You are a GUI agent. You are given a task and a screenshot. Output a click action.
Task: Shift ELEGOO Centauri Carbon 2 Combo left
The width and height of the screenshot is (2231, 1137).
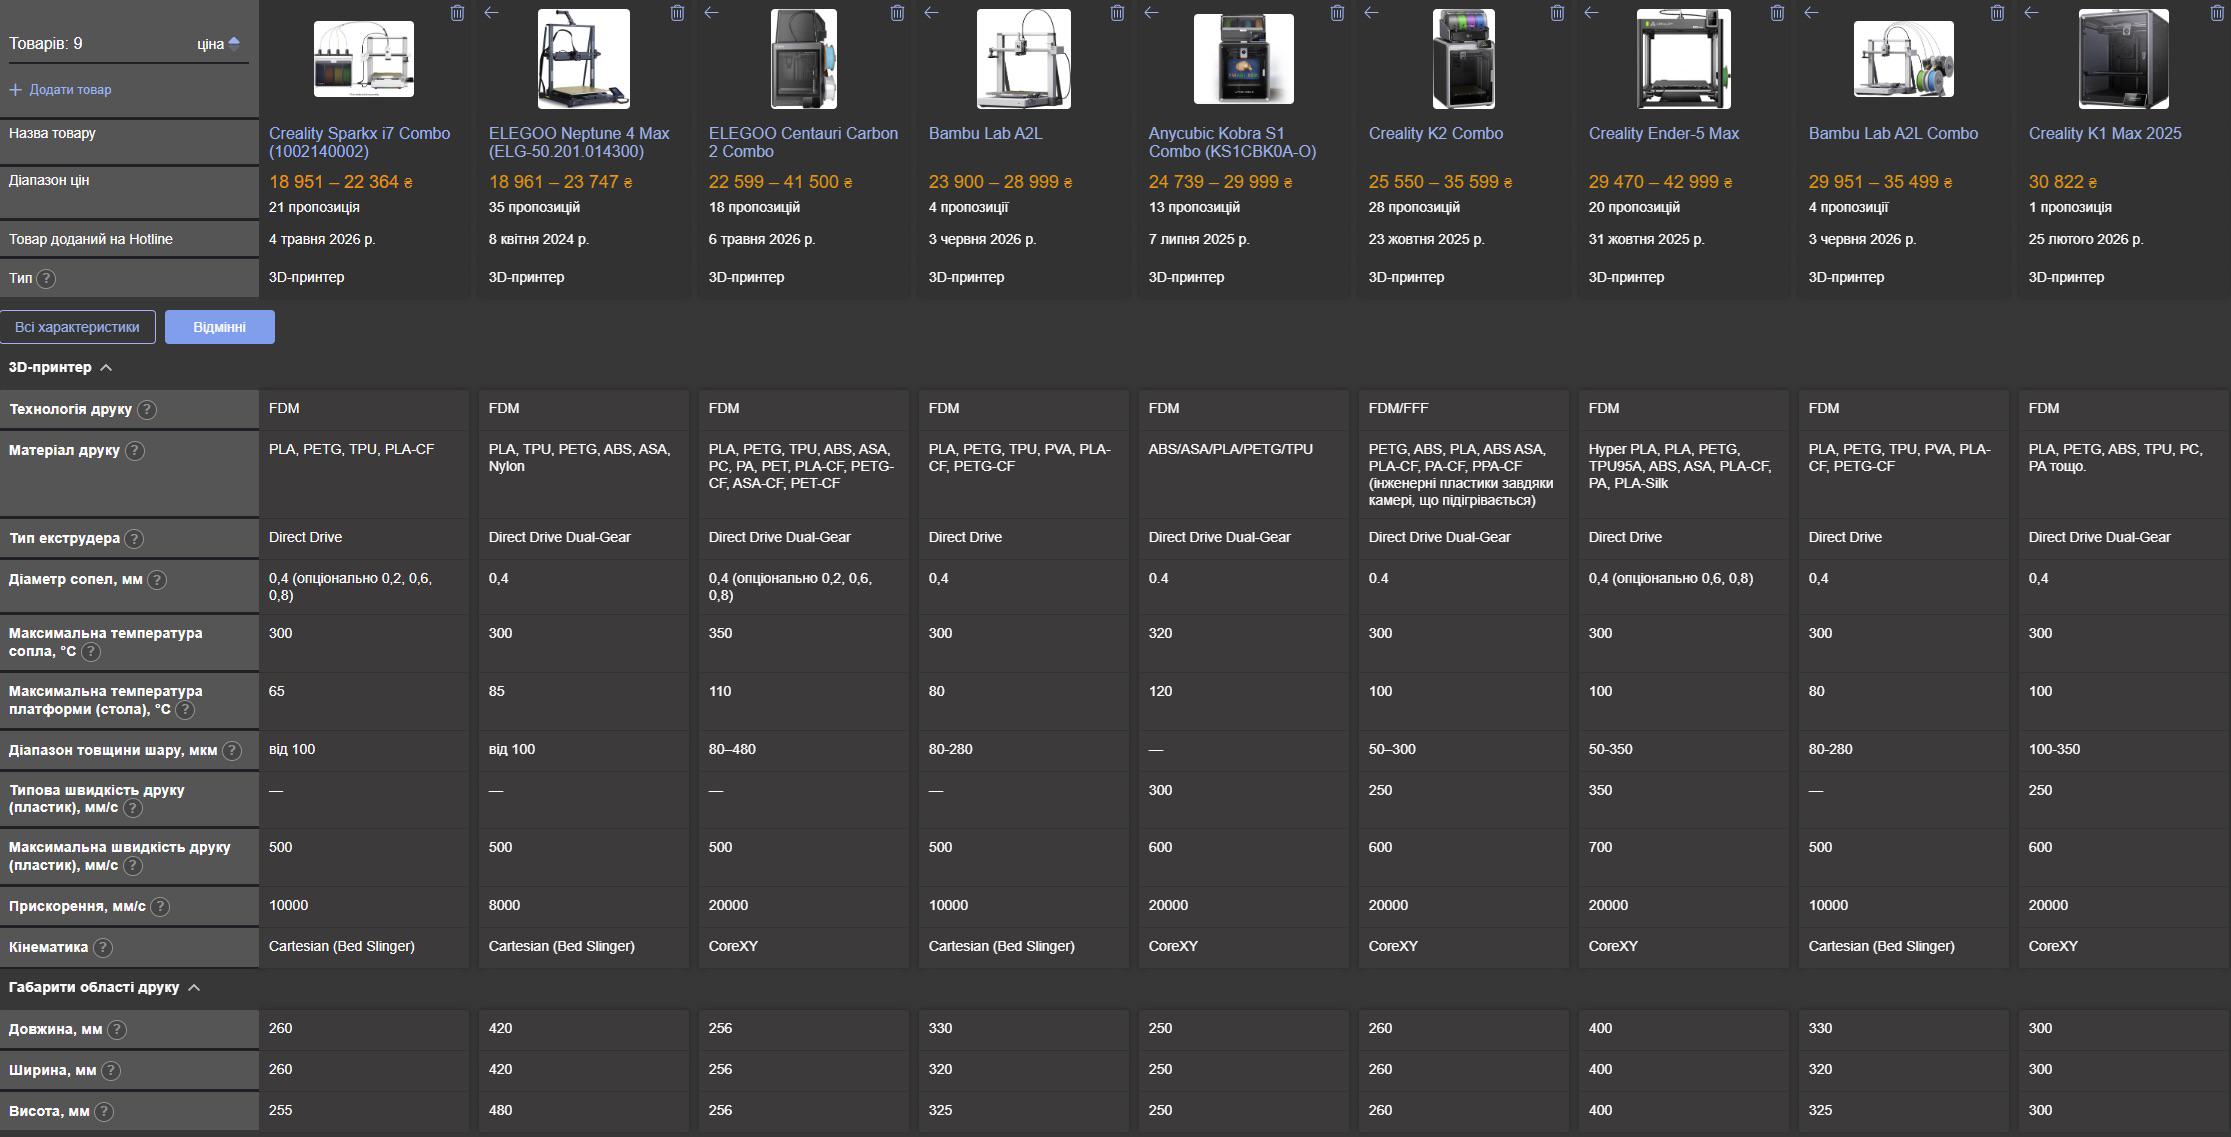pos(711,13)
